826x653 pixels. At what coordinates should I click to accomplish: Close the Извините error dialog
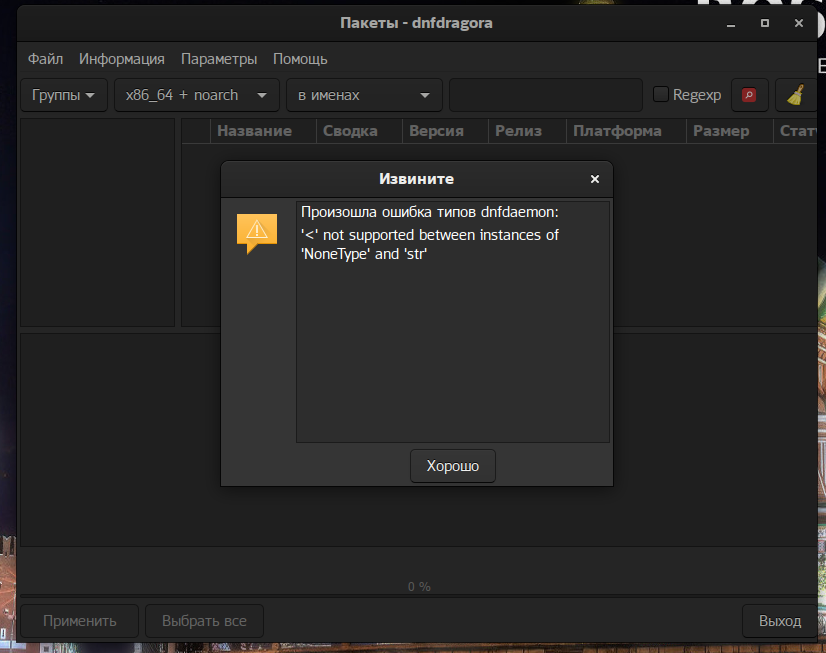click(595, 179)
